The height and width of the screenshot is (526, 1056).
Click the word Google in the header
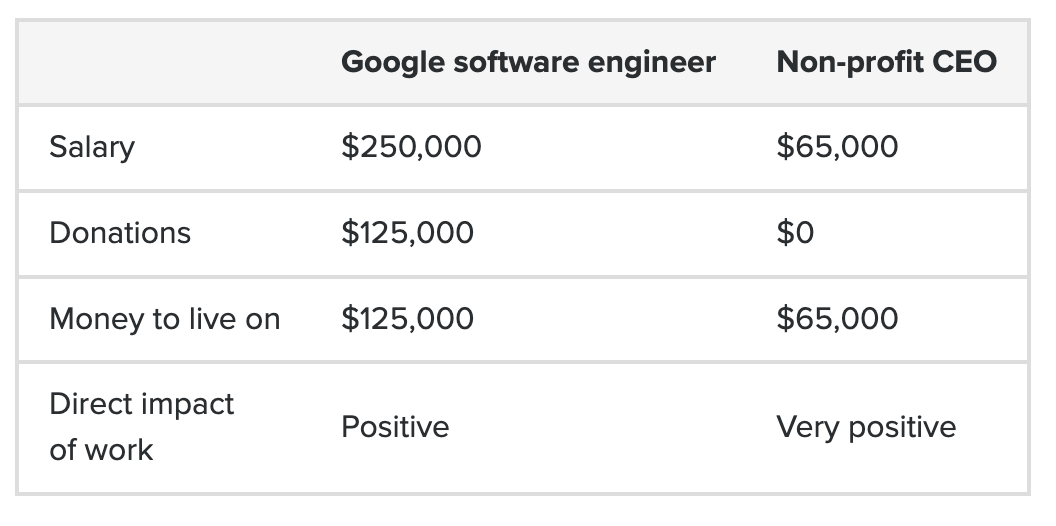pos(393,62)
